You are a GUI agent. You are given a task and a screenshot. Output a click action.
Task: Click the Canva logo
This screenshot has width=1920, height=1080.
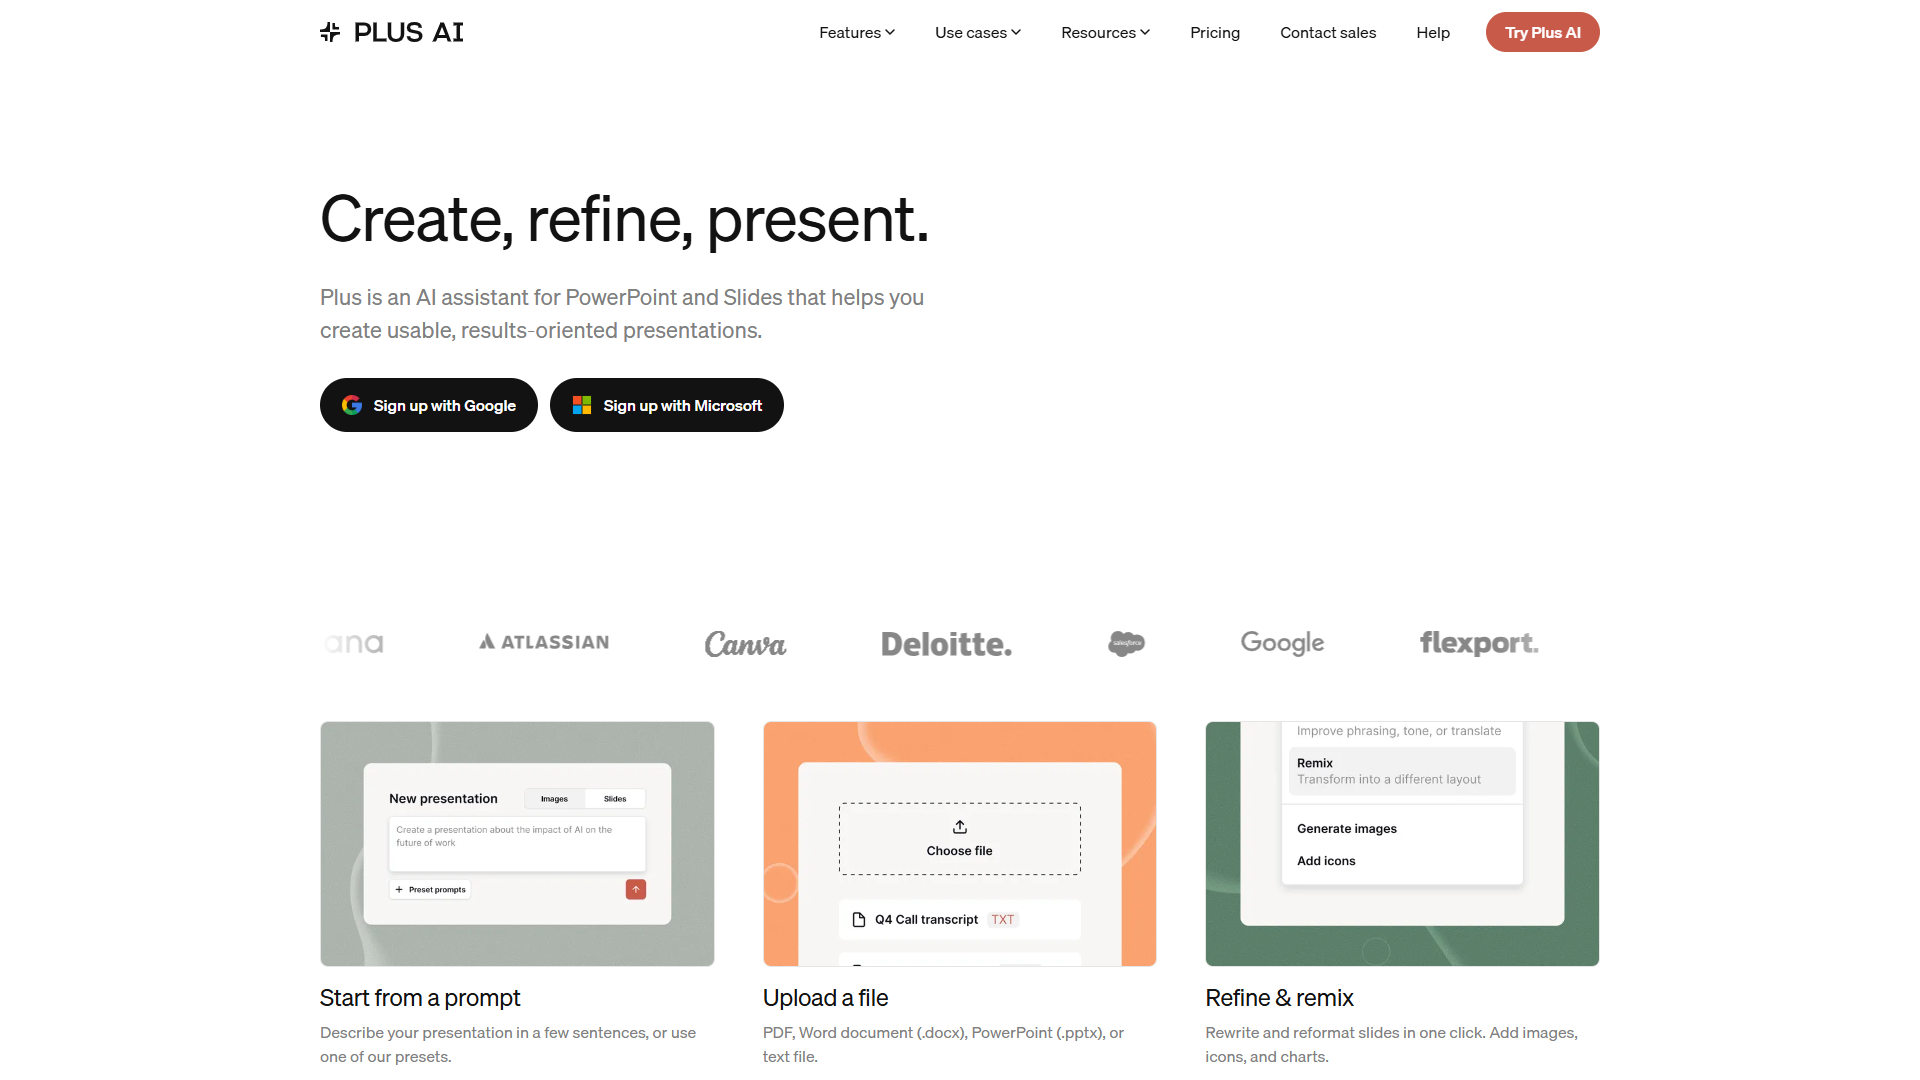(x=745, y=643)
